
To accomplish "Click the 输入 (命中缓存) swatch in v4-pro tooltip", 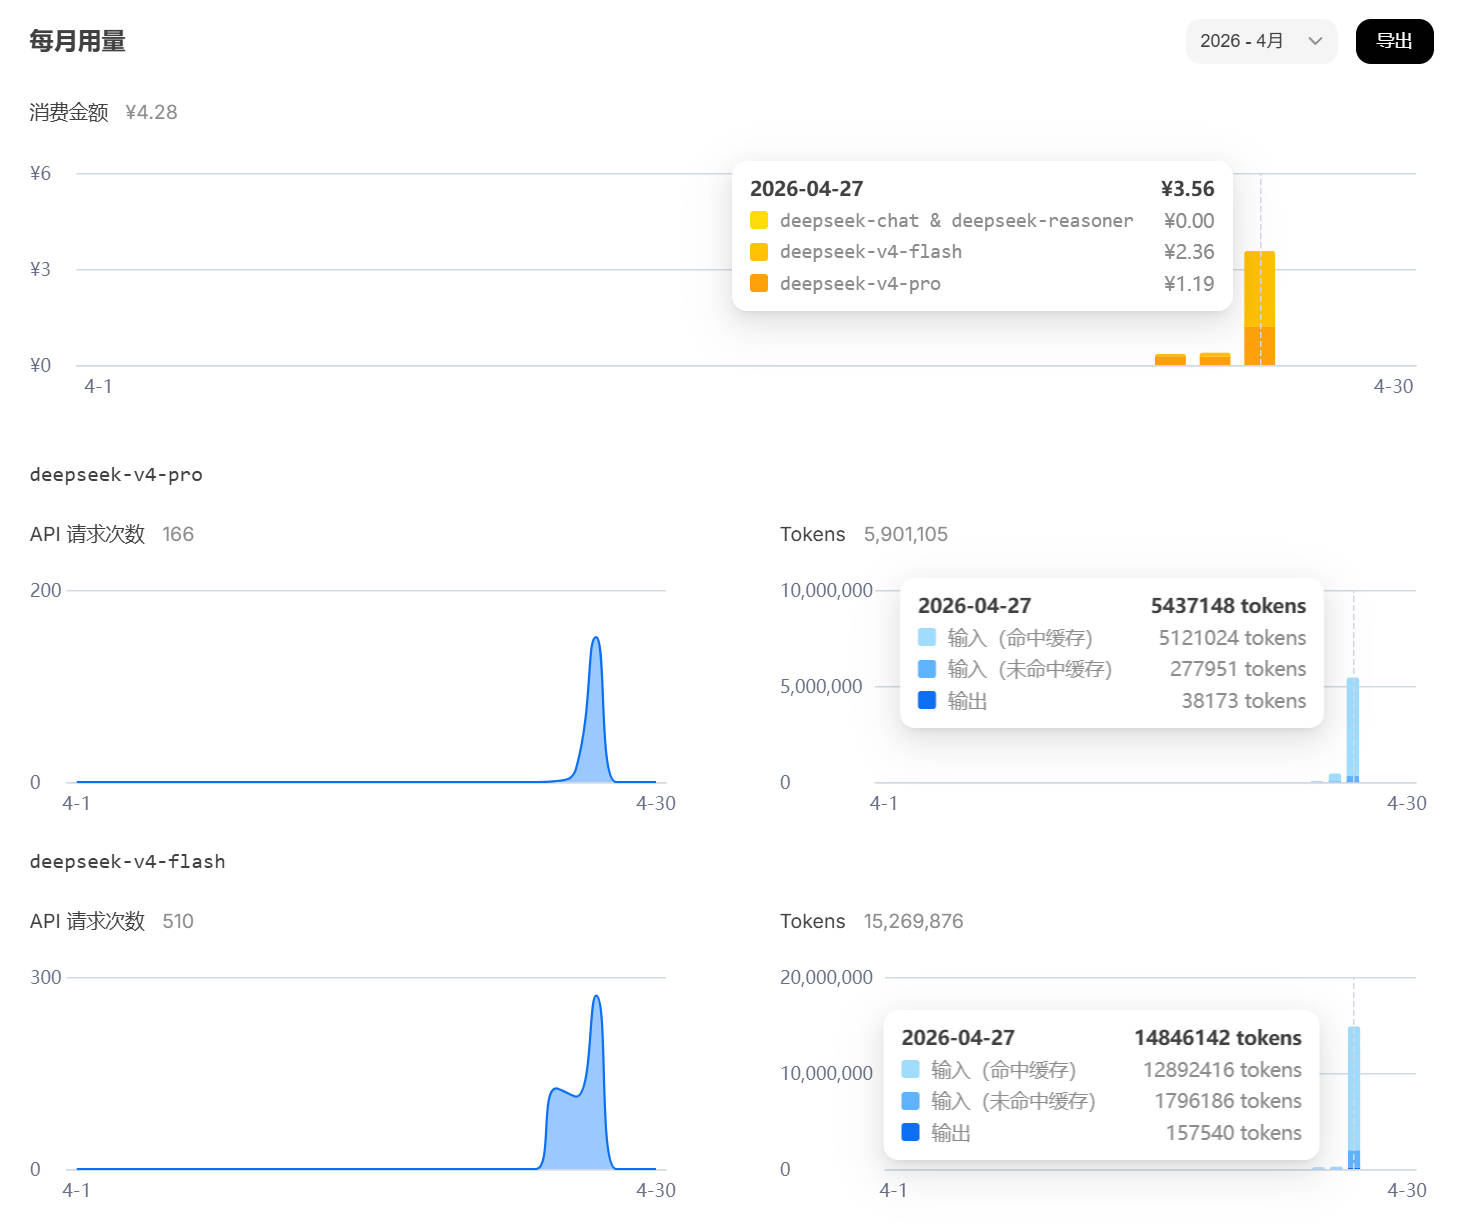I will point(927,638).
